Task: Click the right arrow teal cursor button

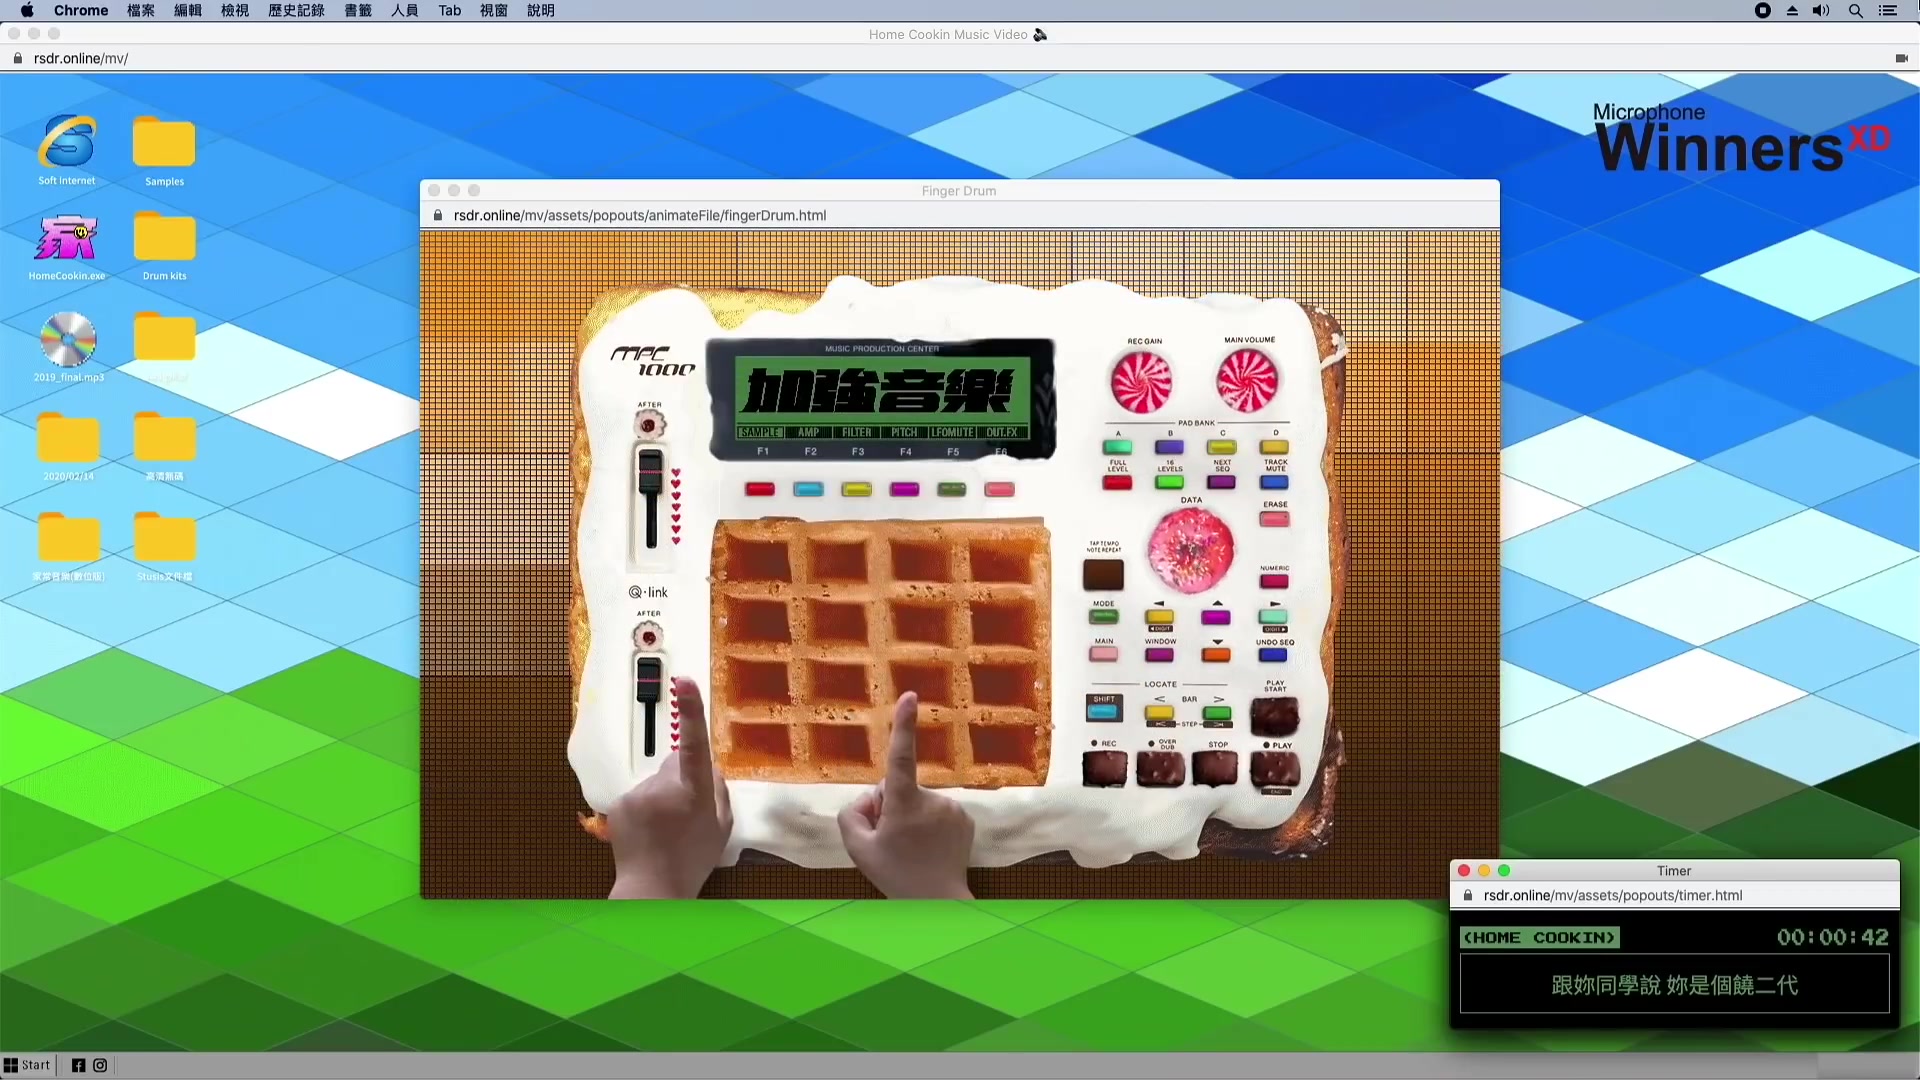Action: (x=1273, y=618)
